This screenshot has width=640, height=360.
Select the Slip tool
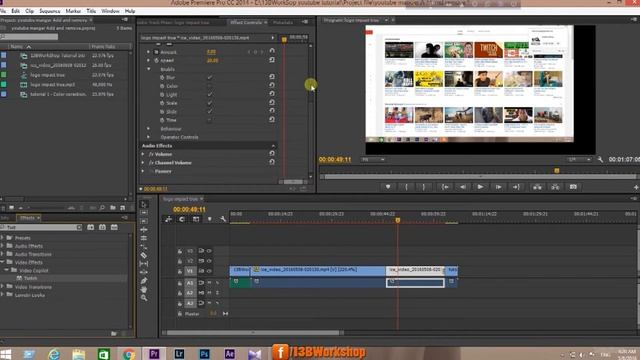(x=144, y=264)
